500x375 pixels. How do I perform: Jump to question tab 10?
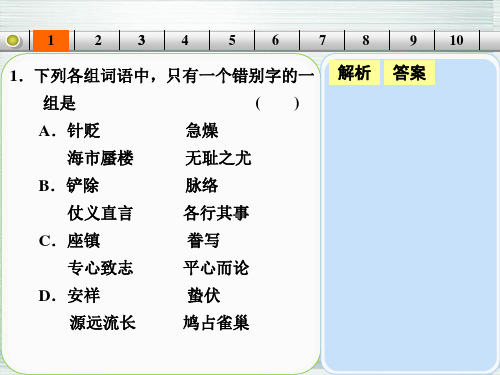click(x=456, y=40)
